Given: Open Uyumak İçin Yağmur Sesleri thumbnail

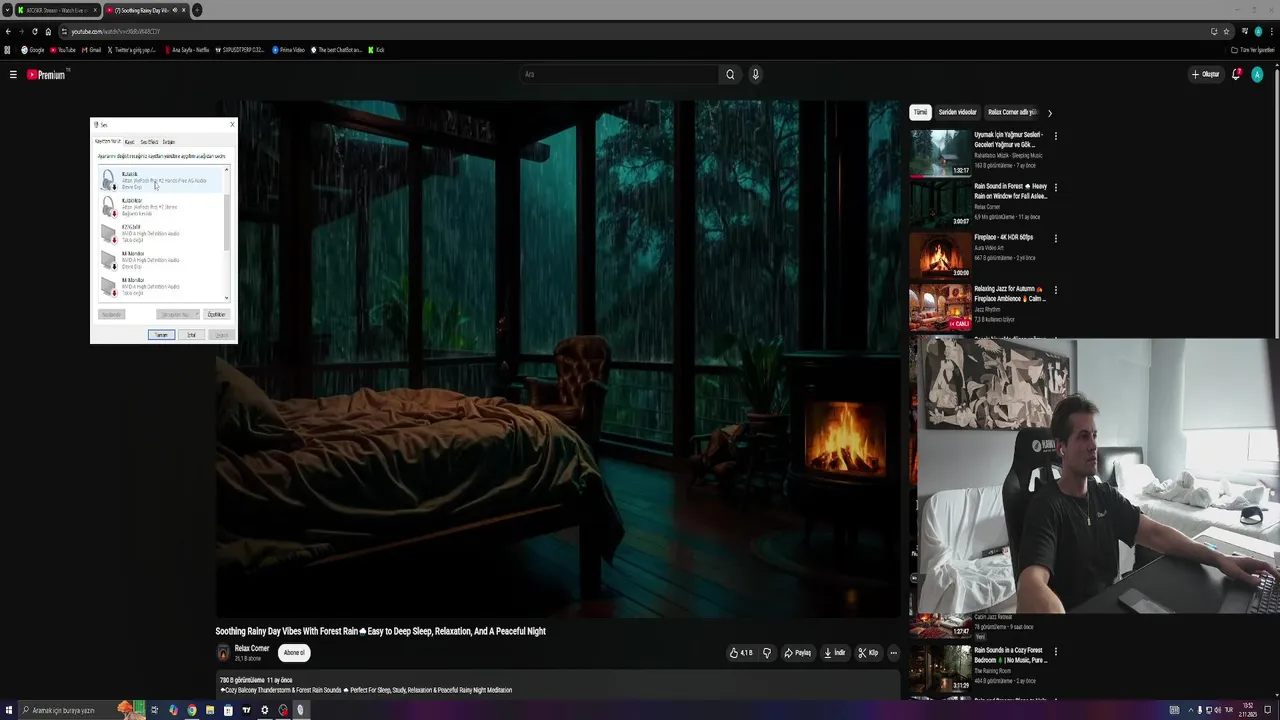Looking at the screenshot, I should 940,152.
